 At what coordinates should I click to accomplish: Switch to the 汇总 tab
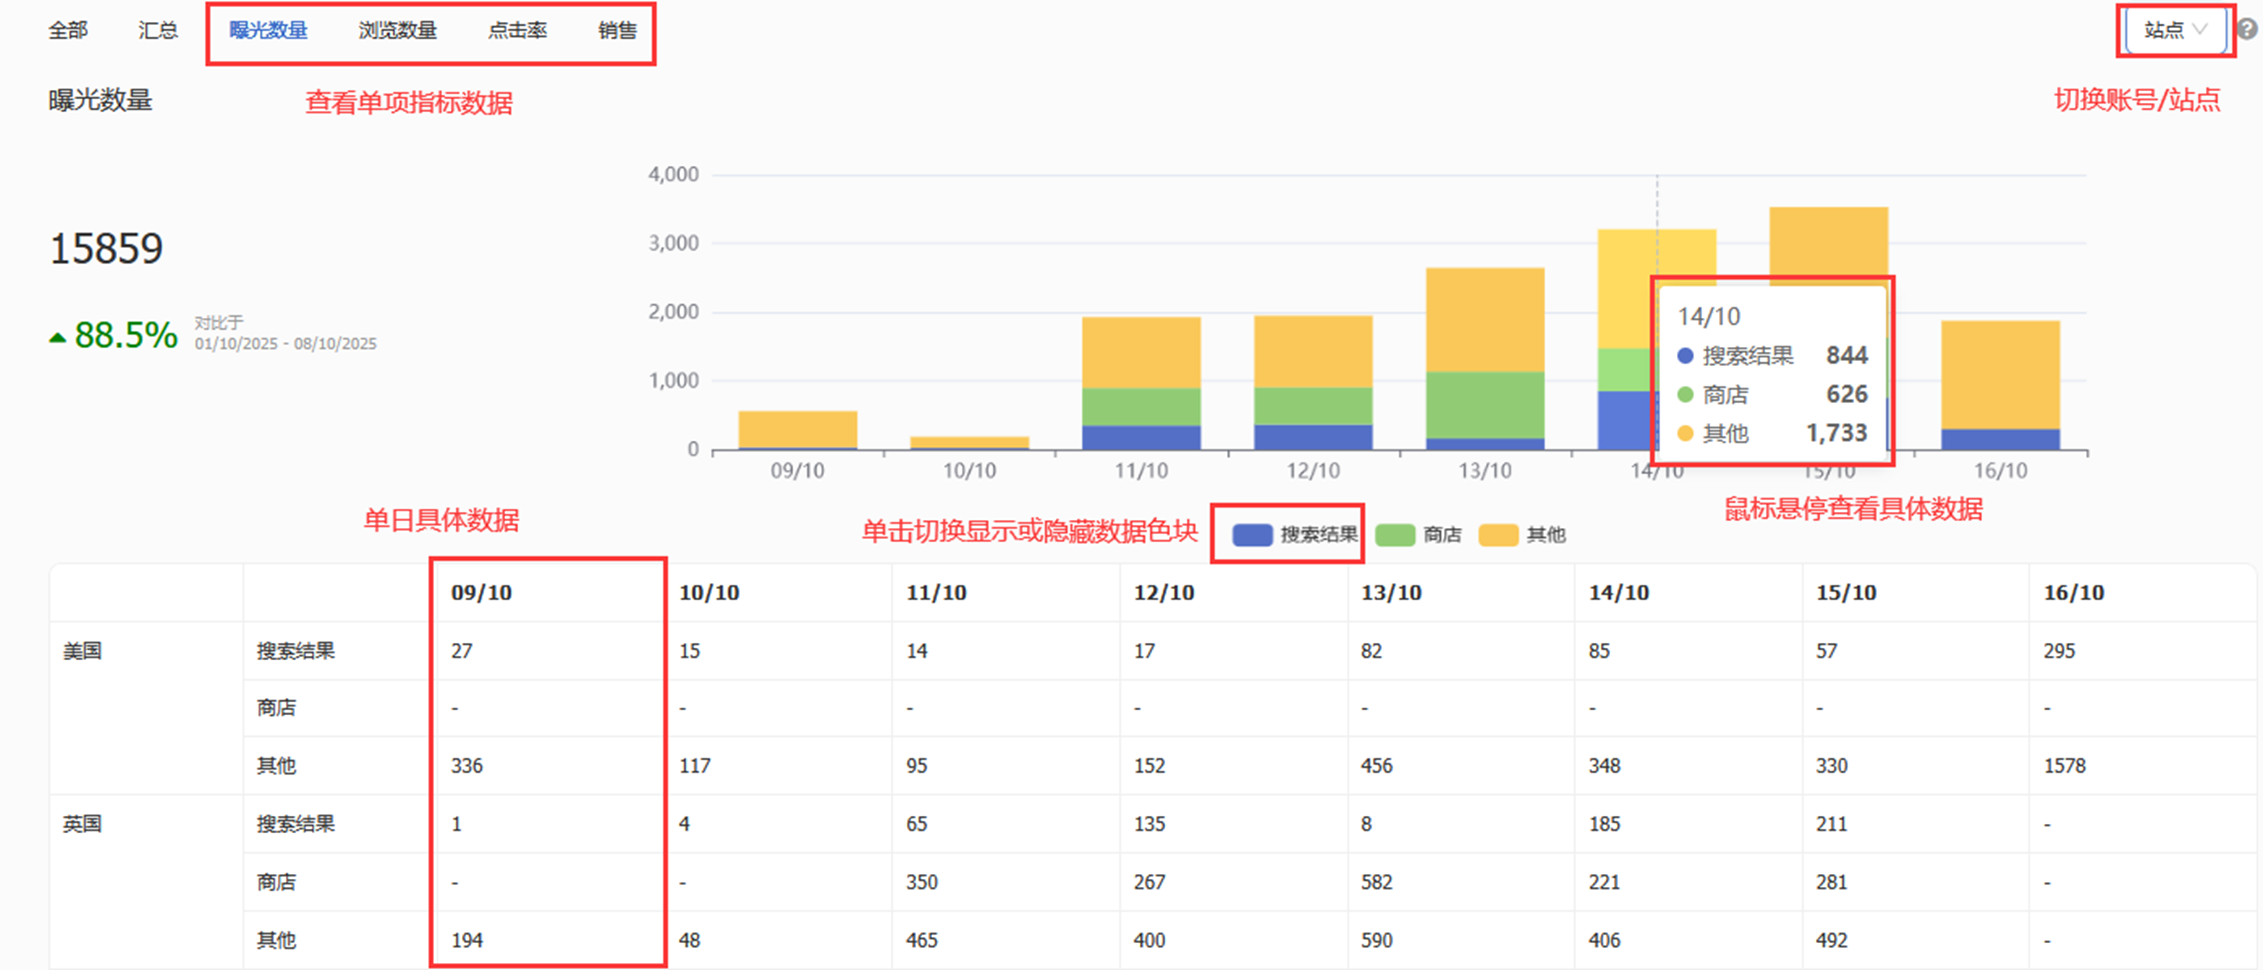click(x=158, y=31)
